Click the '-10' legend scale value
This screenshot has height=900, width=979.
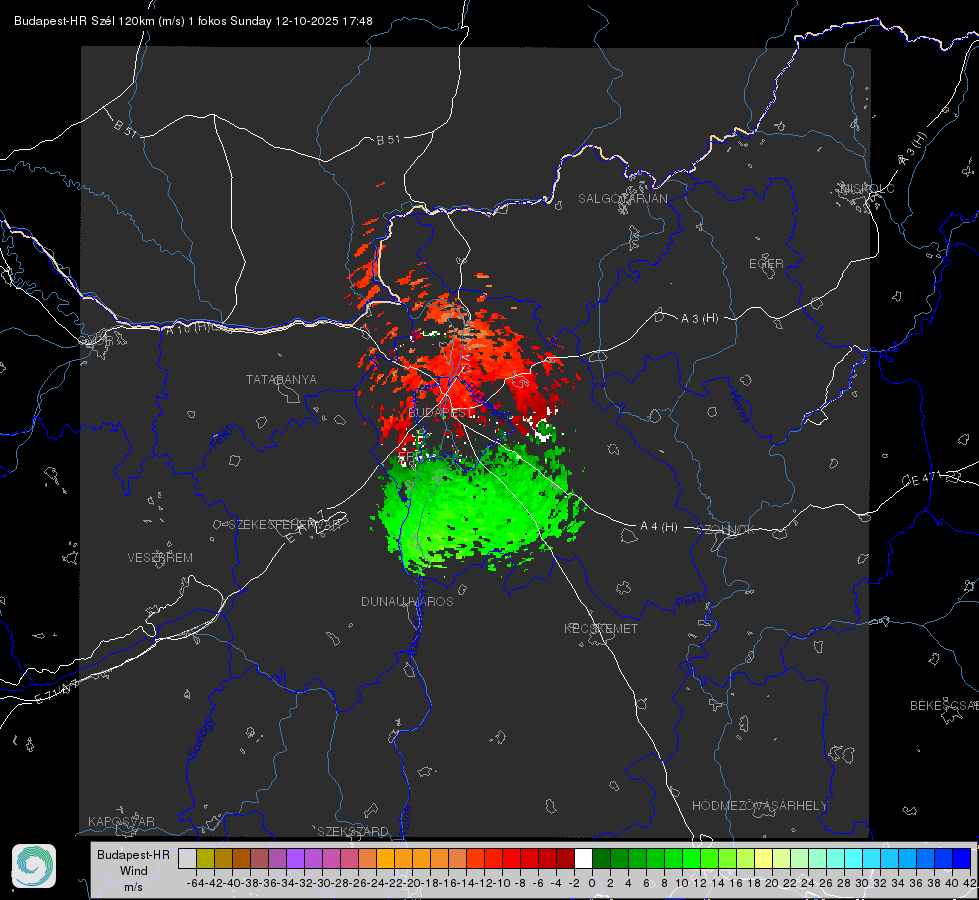coord(501,883)
